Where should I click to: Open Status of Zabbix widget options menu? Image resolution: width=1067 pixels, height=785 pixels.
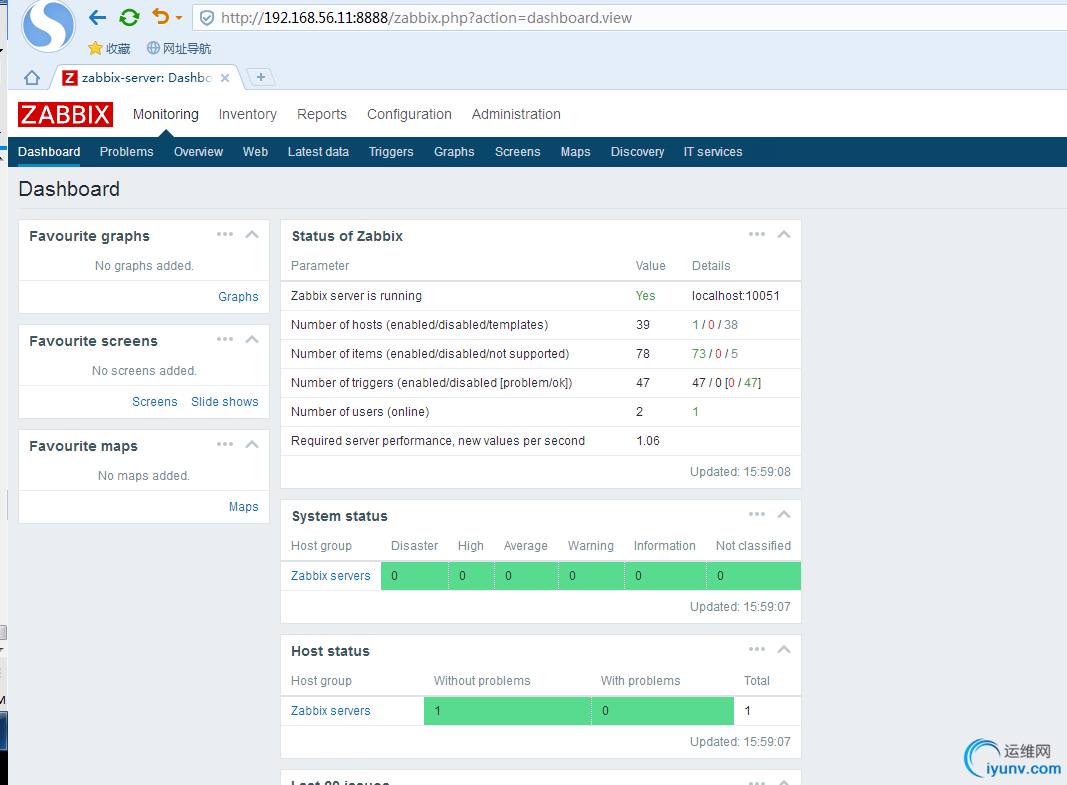[757, 234]
